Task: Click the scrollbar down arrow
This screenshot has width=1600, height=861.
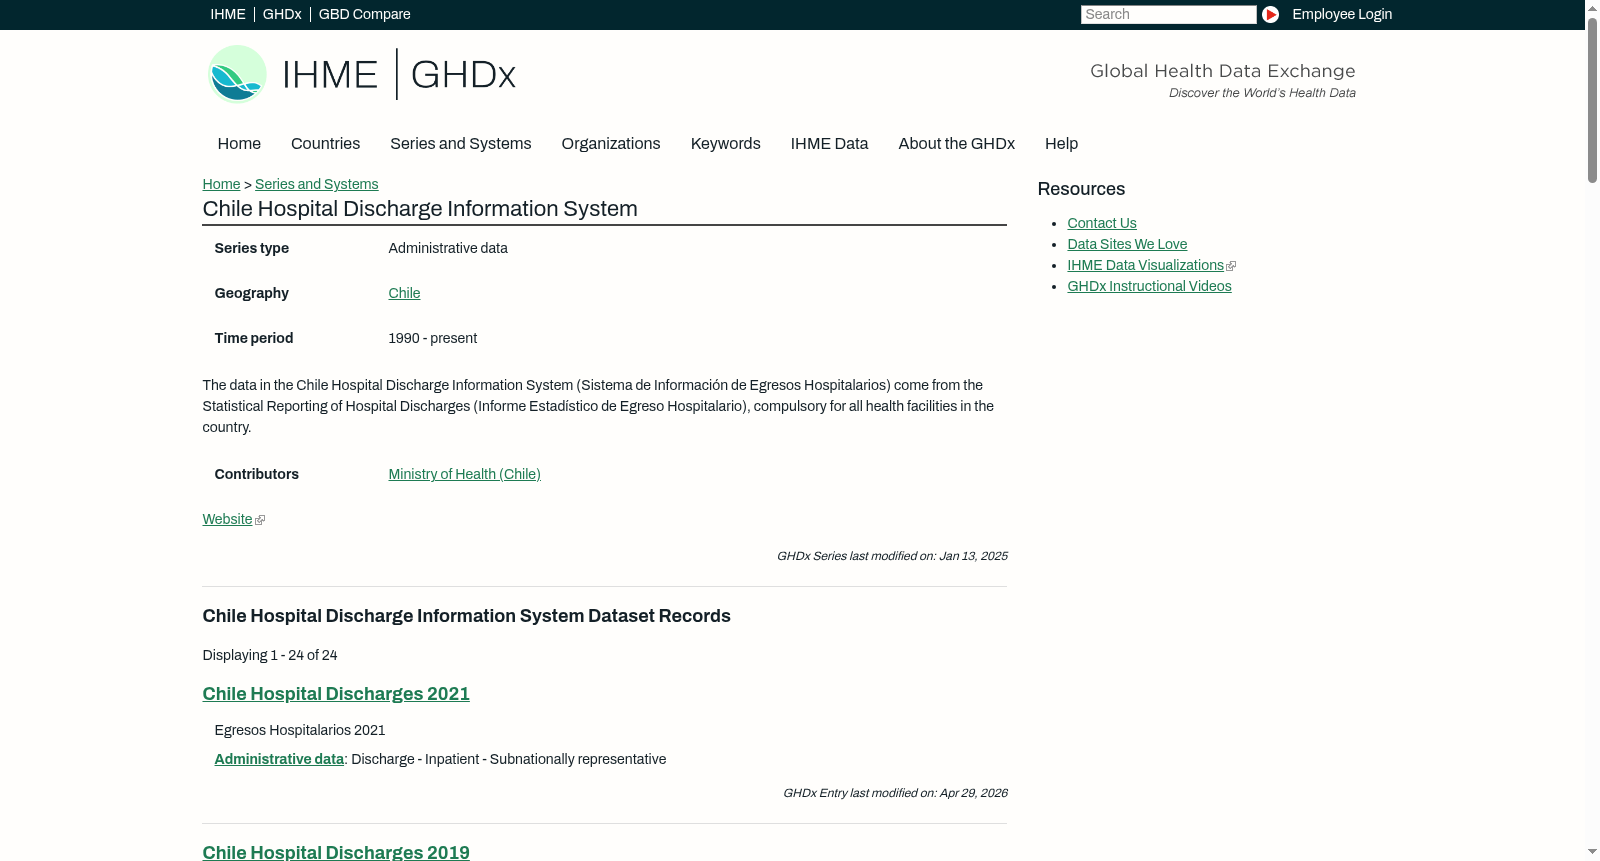Action: coord(1592,852)
